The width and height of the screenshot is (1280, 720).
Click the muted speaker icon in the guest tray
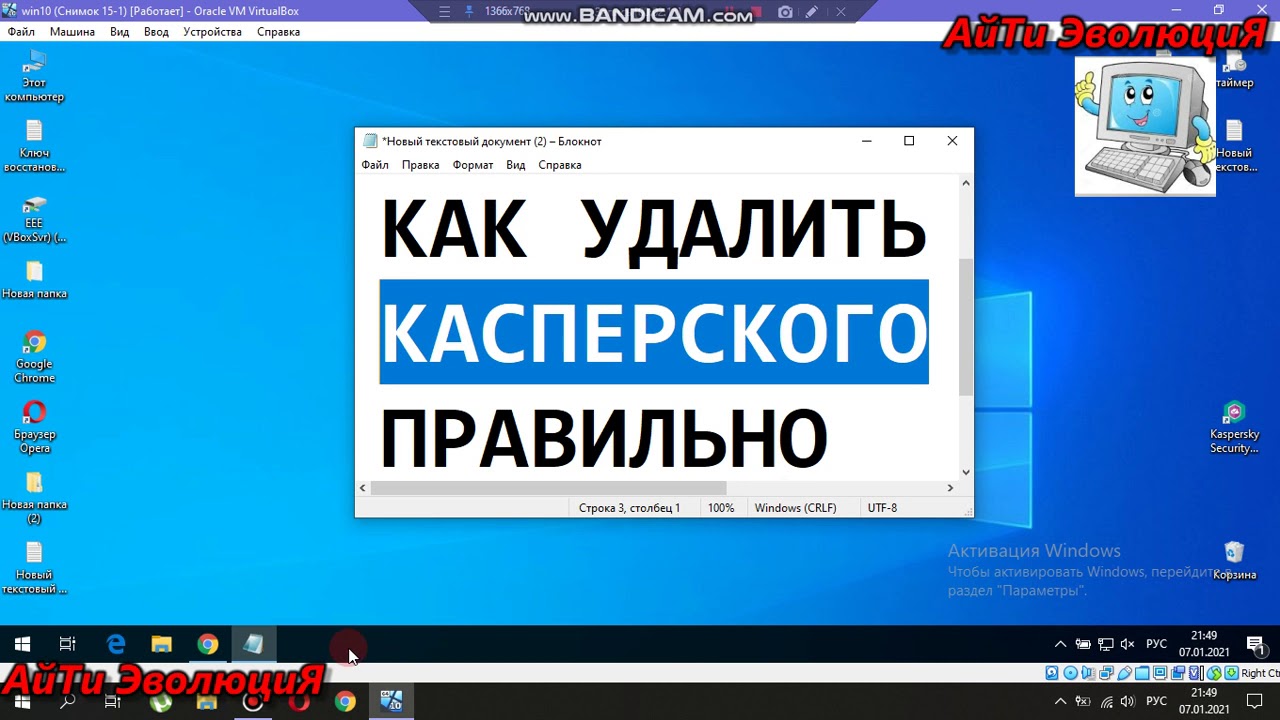click(x=1128, y=644)
